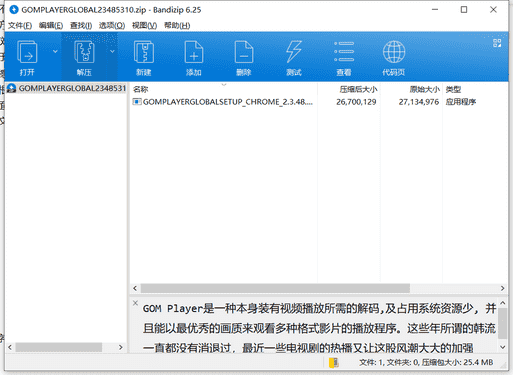Image resolution: width=513 pixels, height=375 pixels.
Task: Maximize the Bandizip window
Action: pos(464,10)
